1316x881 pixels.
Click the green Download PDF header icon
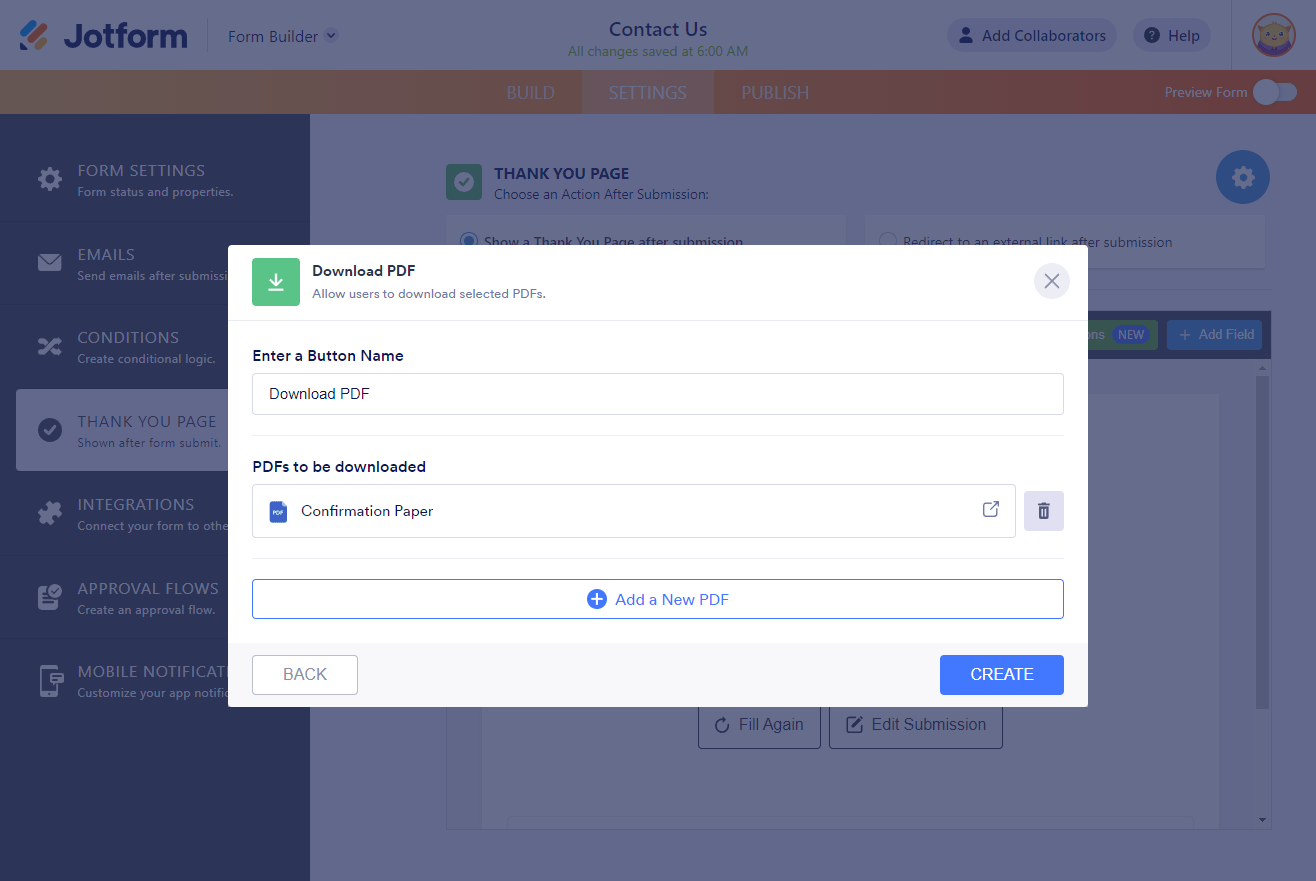pyautogui.click(x=276, y=282)
